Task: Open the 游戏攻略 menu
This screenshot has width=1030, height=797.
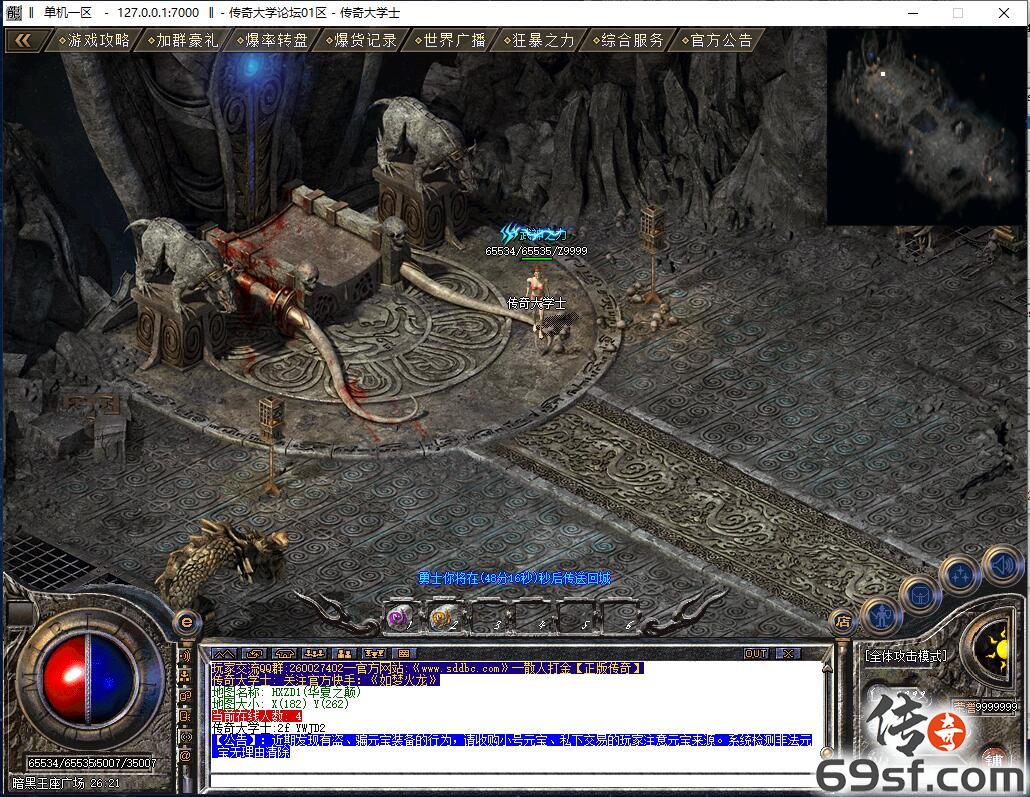Action: [94, 41]
